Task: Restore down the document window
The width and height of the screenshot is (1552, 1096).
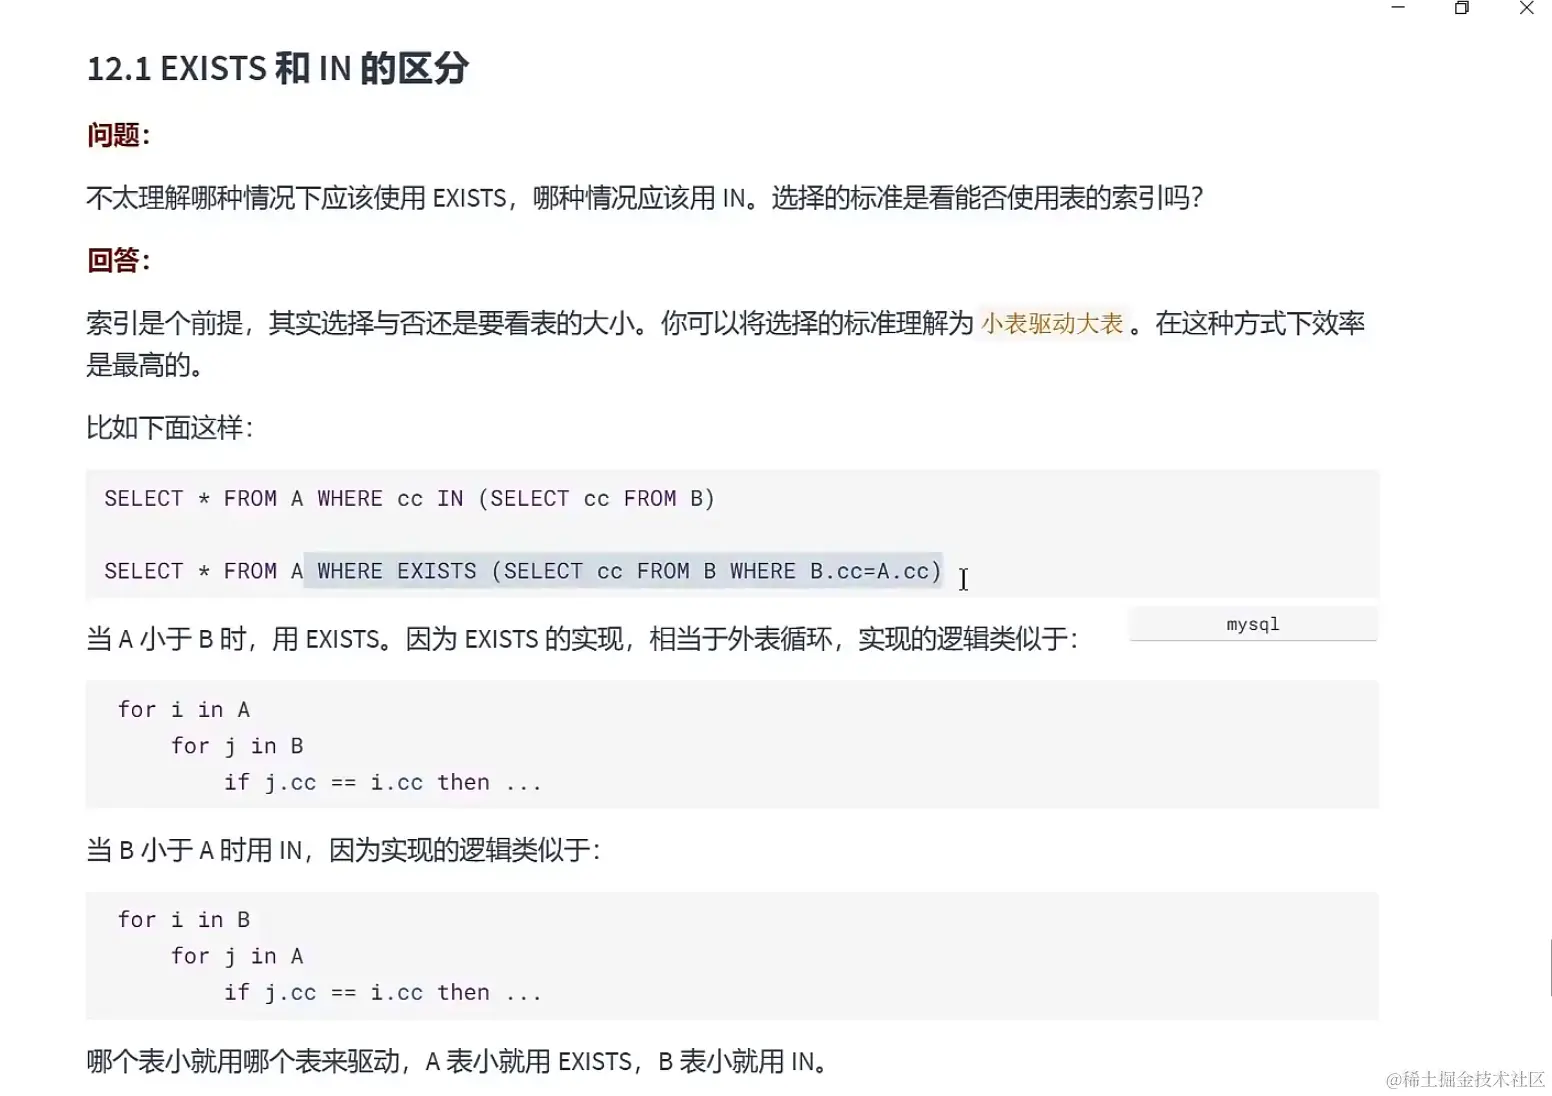Action: click(x=1462, y=8)
